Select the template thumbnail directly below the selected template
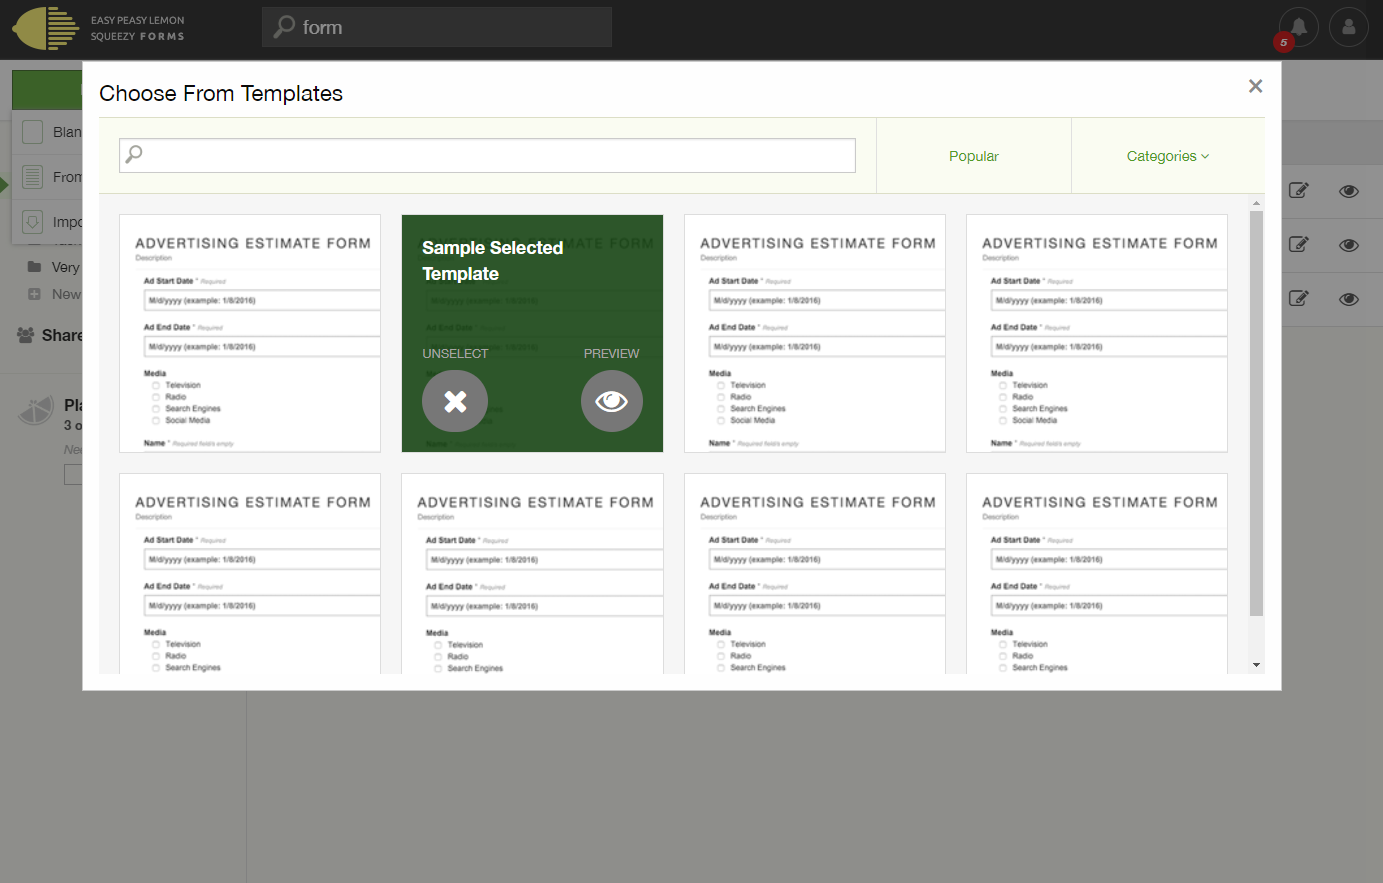This screenshot has height=883, width=1383. click(x=532, y=574)
